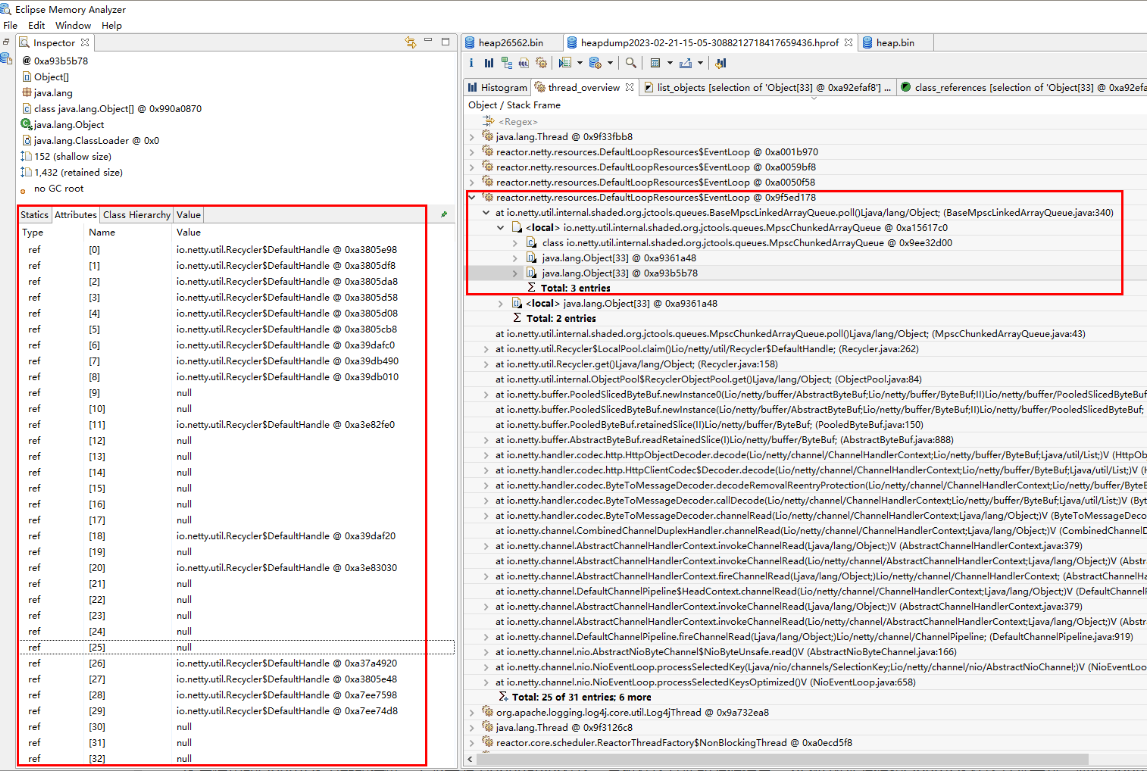The width and height of the screenshot is (1147, 771).
Task: Click the Inspector link-with-snapshot arrows icon
Action: [410, 42]
